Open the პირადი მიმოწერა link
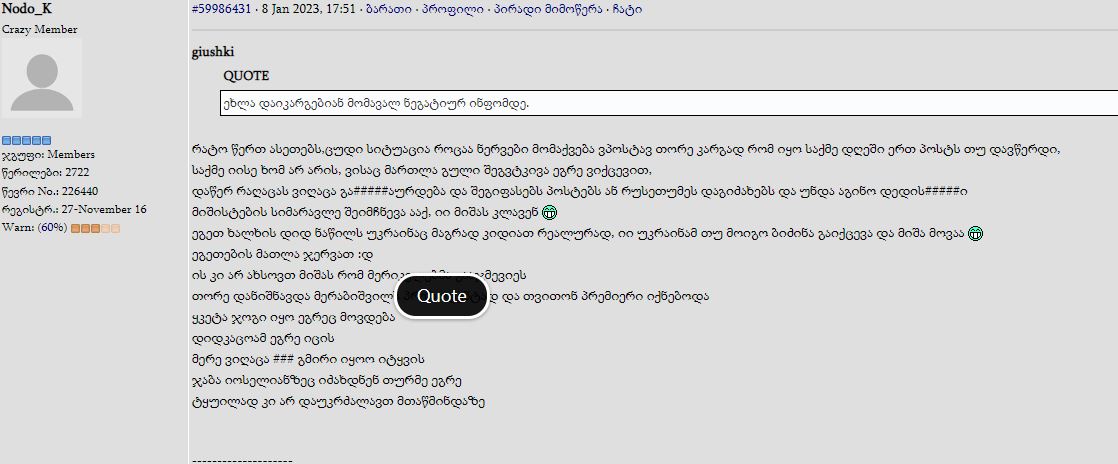 click(548, 10)
